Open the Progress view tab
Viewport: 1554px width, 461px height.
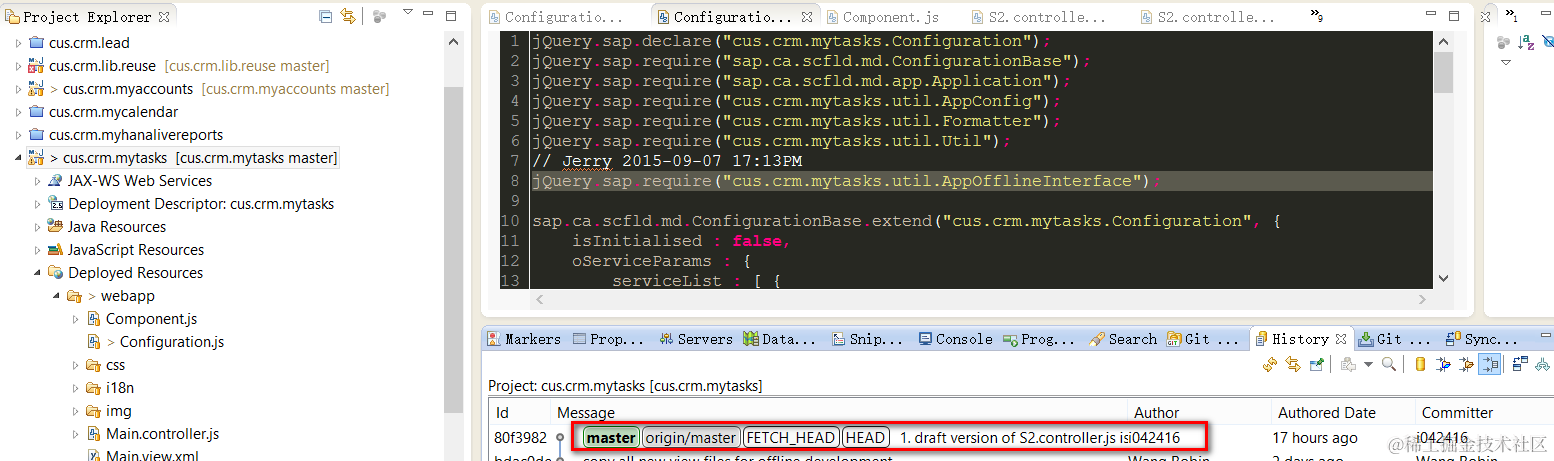coord(1040,339)
